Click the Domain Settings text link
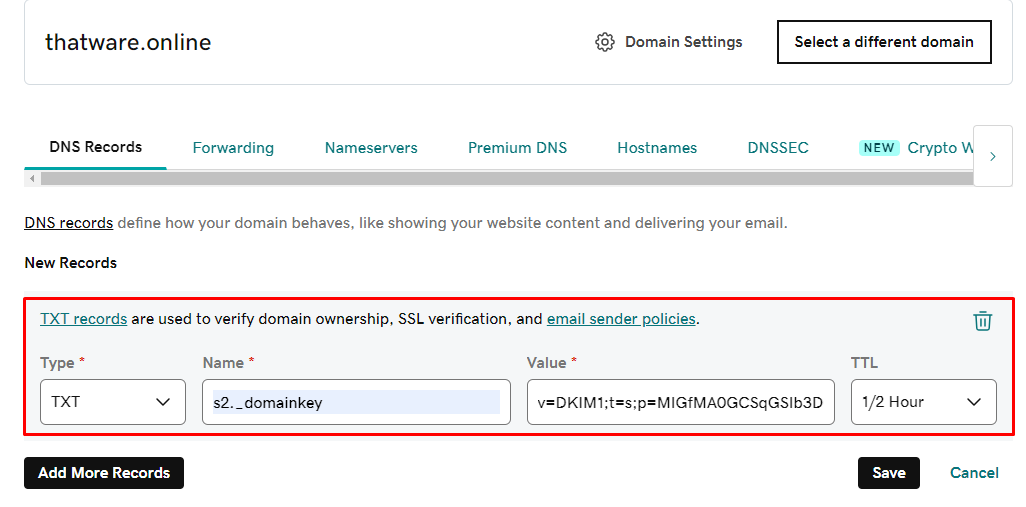 pyautogui.click(x=684, y=42)
